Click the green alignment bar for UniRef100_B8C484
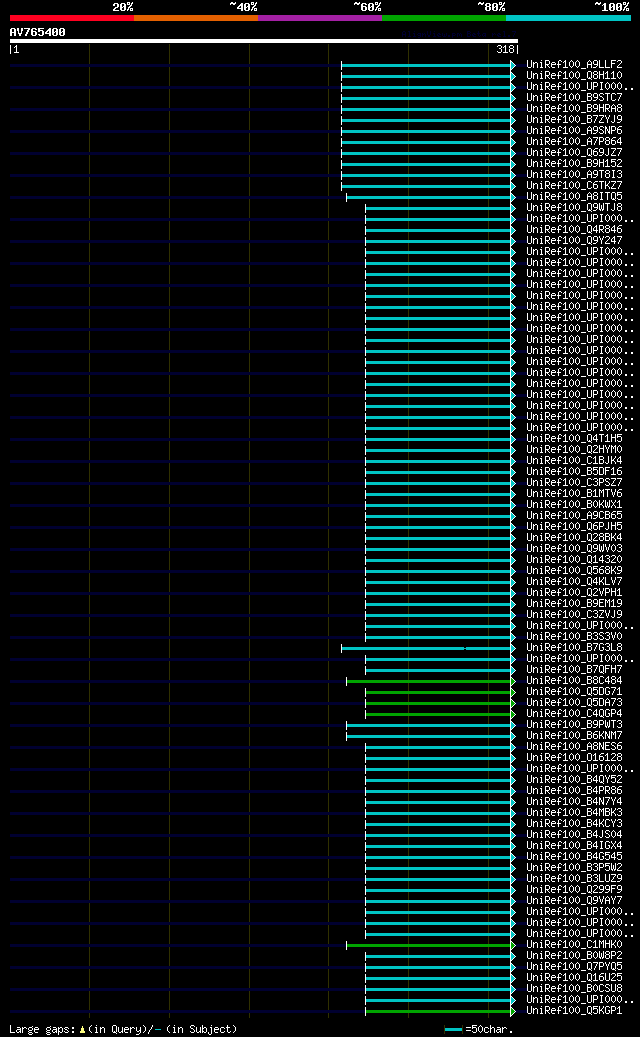 click(430, 681)
